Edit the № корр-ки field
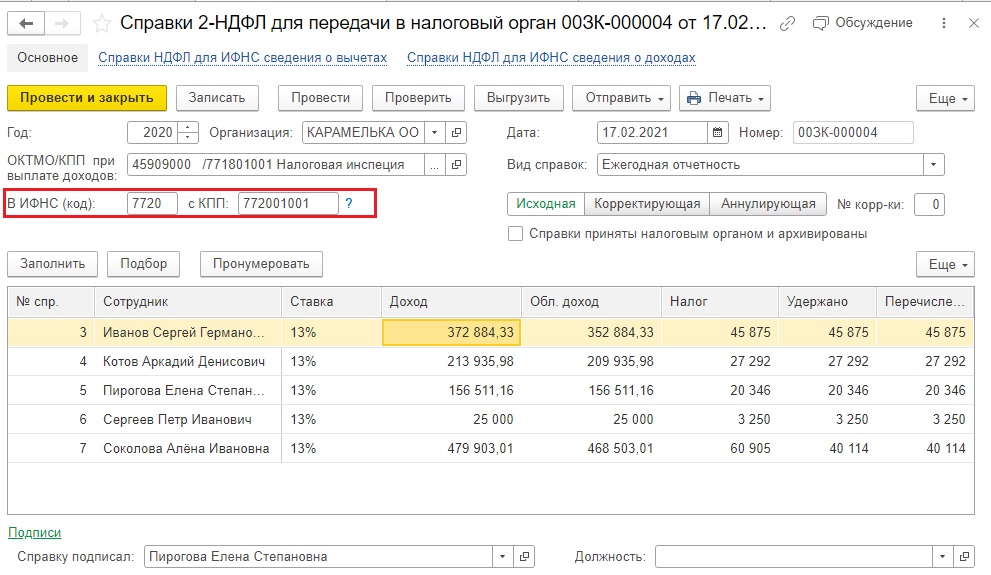Screen dimensions: 991x575 click(x=929, y=205)
